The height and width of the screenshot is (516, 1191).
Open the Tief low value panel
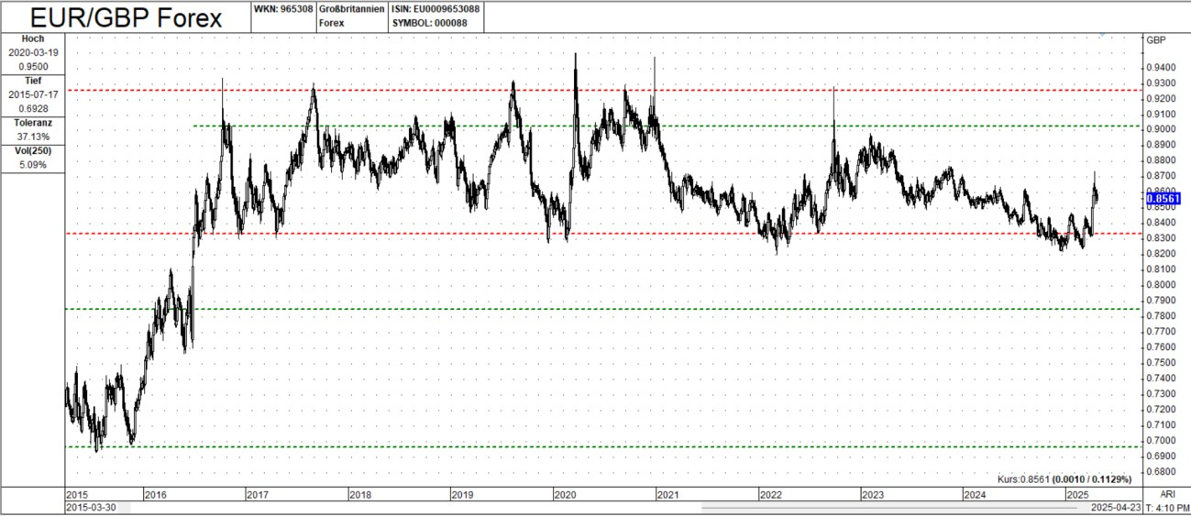click(33, 94)
